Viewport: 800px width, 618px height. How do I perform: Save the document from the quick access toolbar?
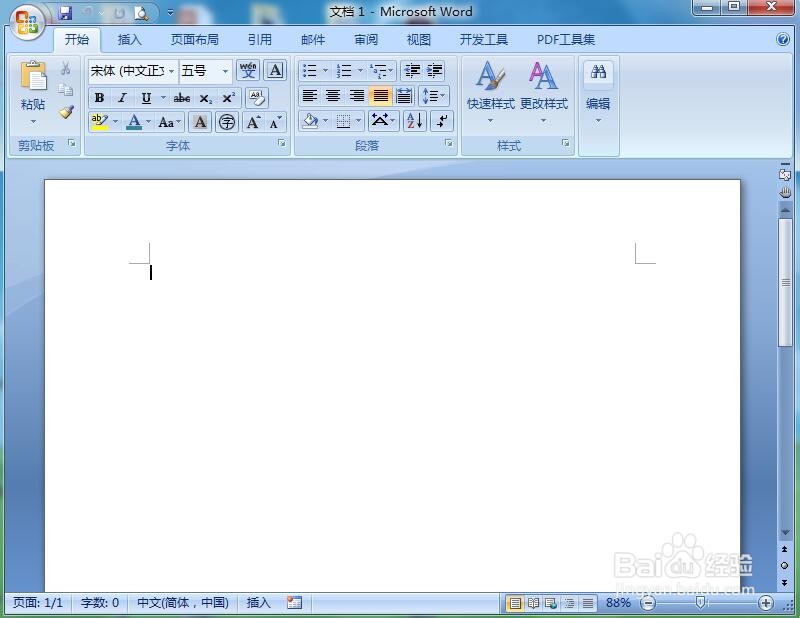pos(65,13)
